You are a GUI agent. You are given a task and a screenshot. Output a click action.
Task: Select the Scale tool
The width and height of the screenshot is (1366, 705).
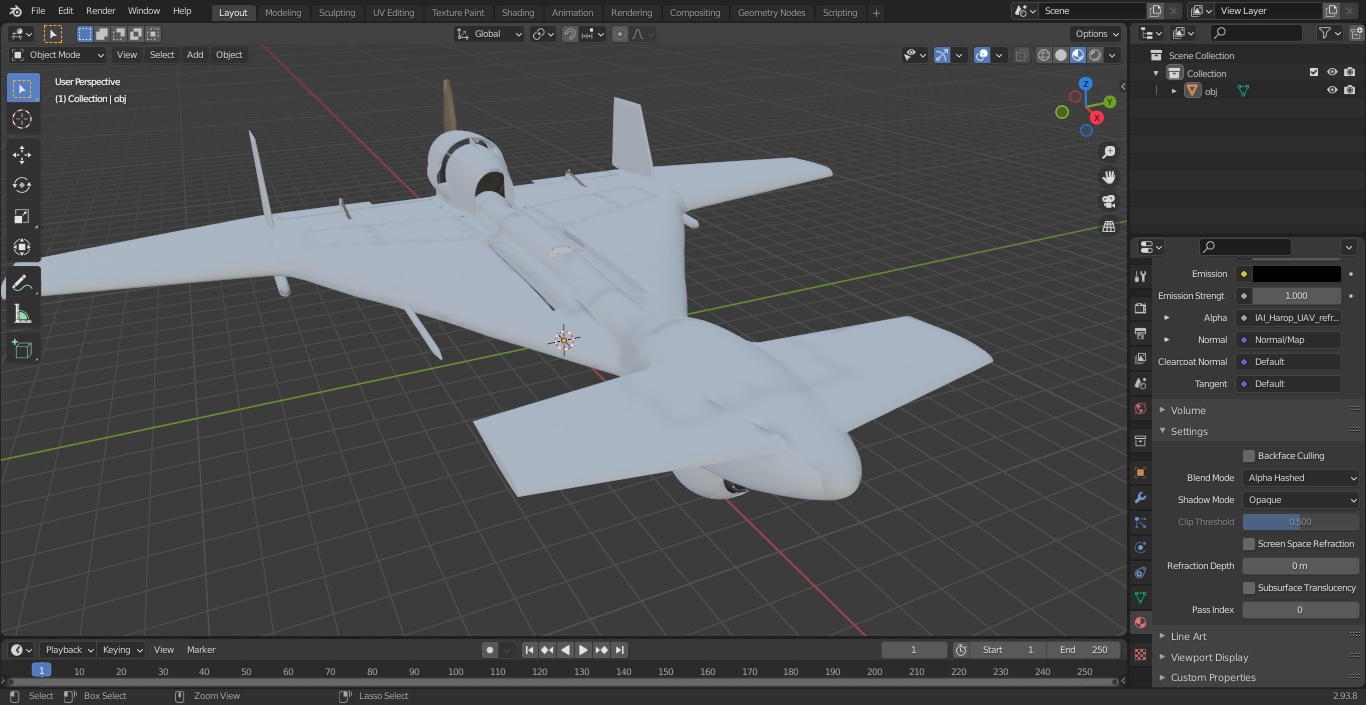[22, 216]
